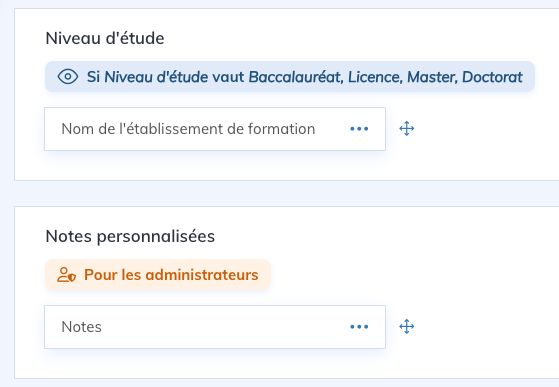The width and height of the screenshot is (559, 387).
Task: Click the word administrateurs in the orange badge
Action: coord(202,275)
